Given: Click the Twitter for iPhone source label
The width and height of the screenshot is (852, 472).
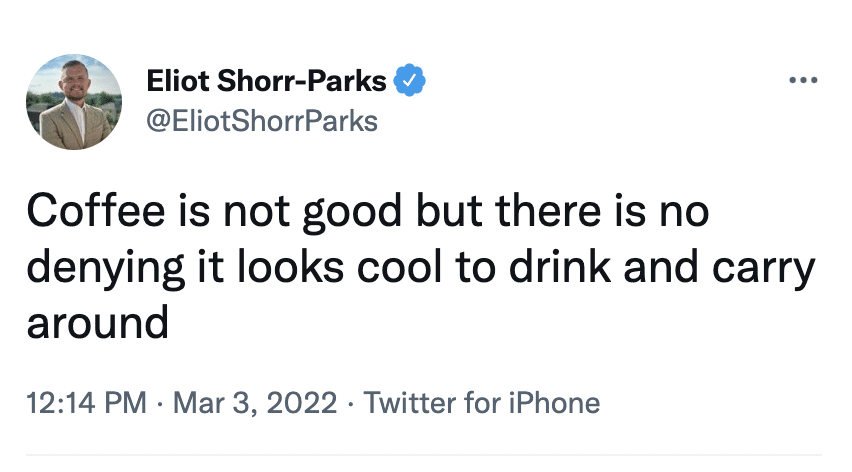Looking at the screenshot, I should pyautogui.click(x=482, y=403).
